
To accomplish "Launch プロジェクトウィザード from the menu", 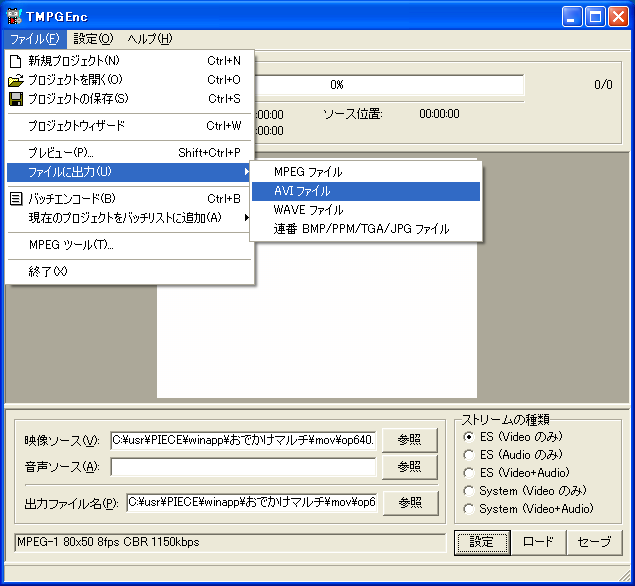I will coord(130,126).
